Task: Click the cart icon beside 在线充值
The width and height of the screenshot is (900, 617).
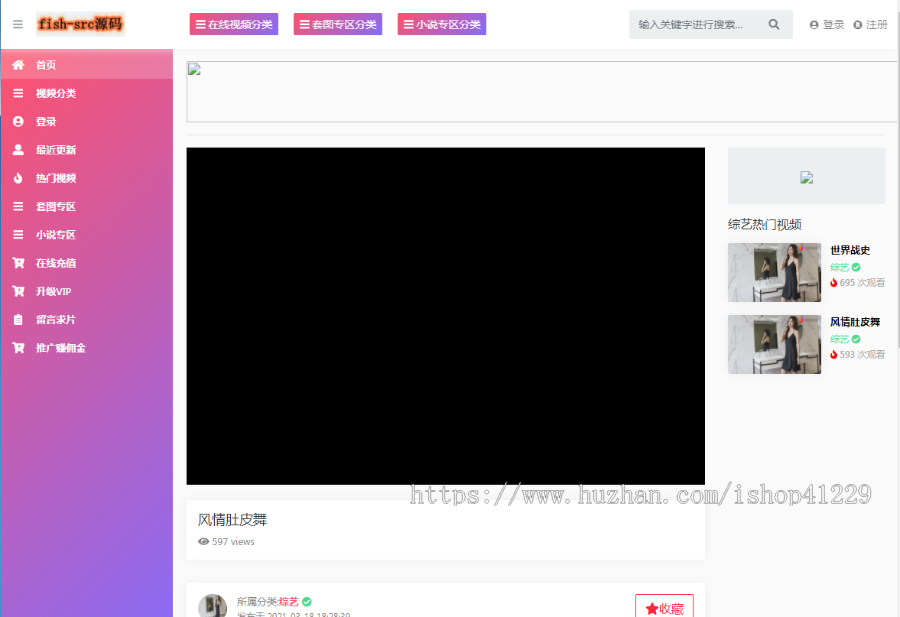Action: coord(18,263)
